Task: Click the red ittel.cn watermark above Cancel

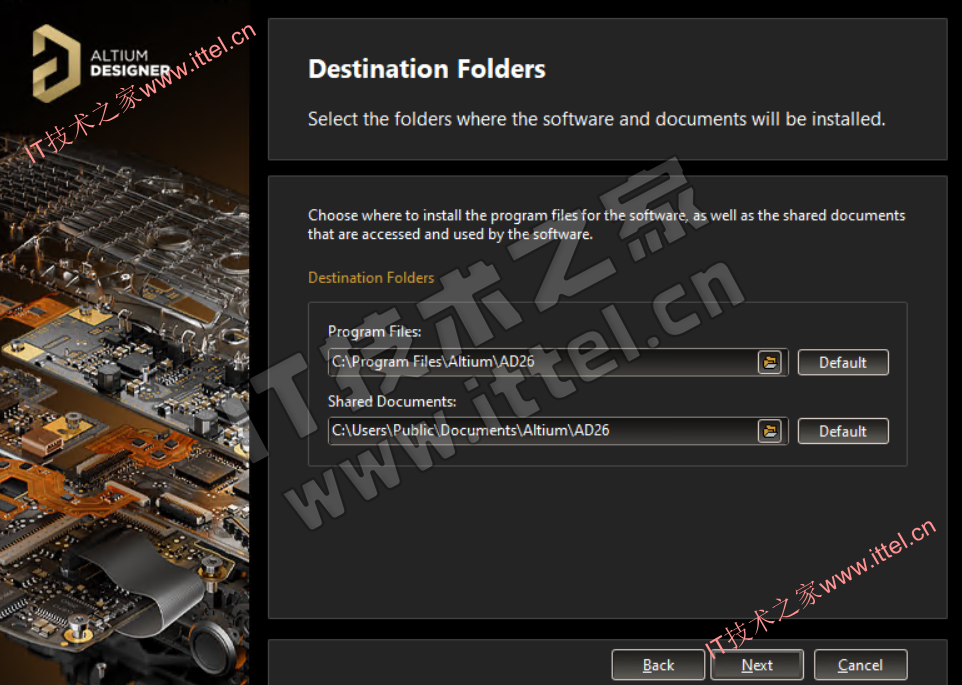Action: [x=820, y=589]
